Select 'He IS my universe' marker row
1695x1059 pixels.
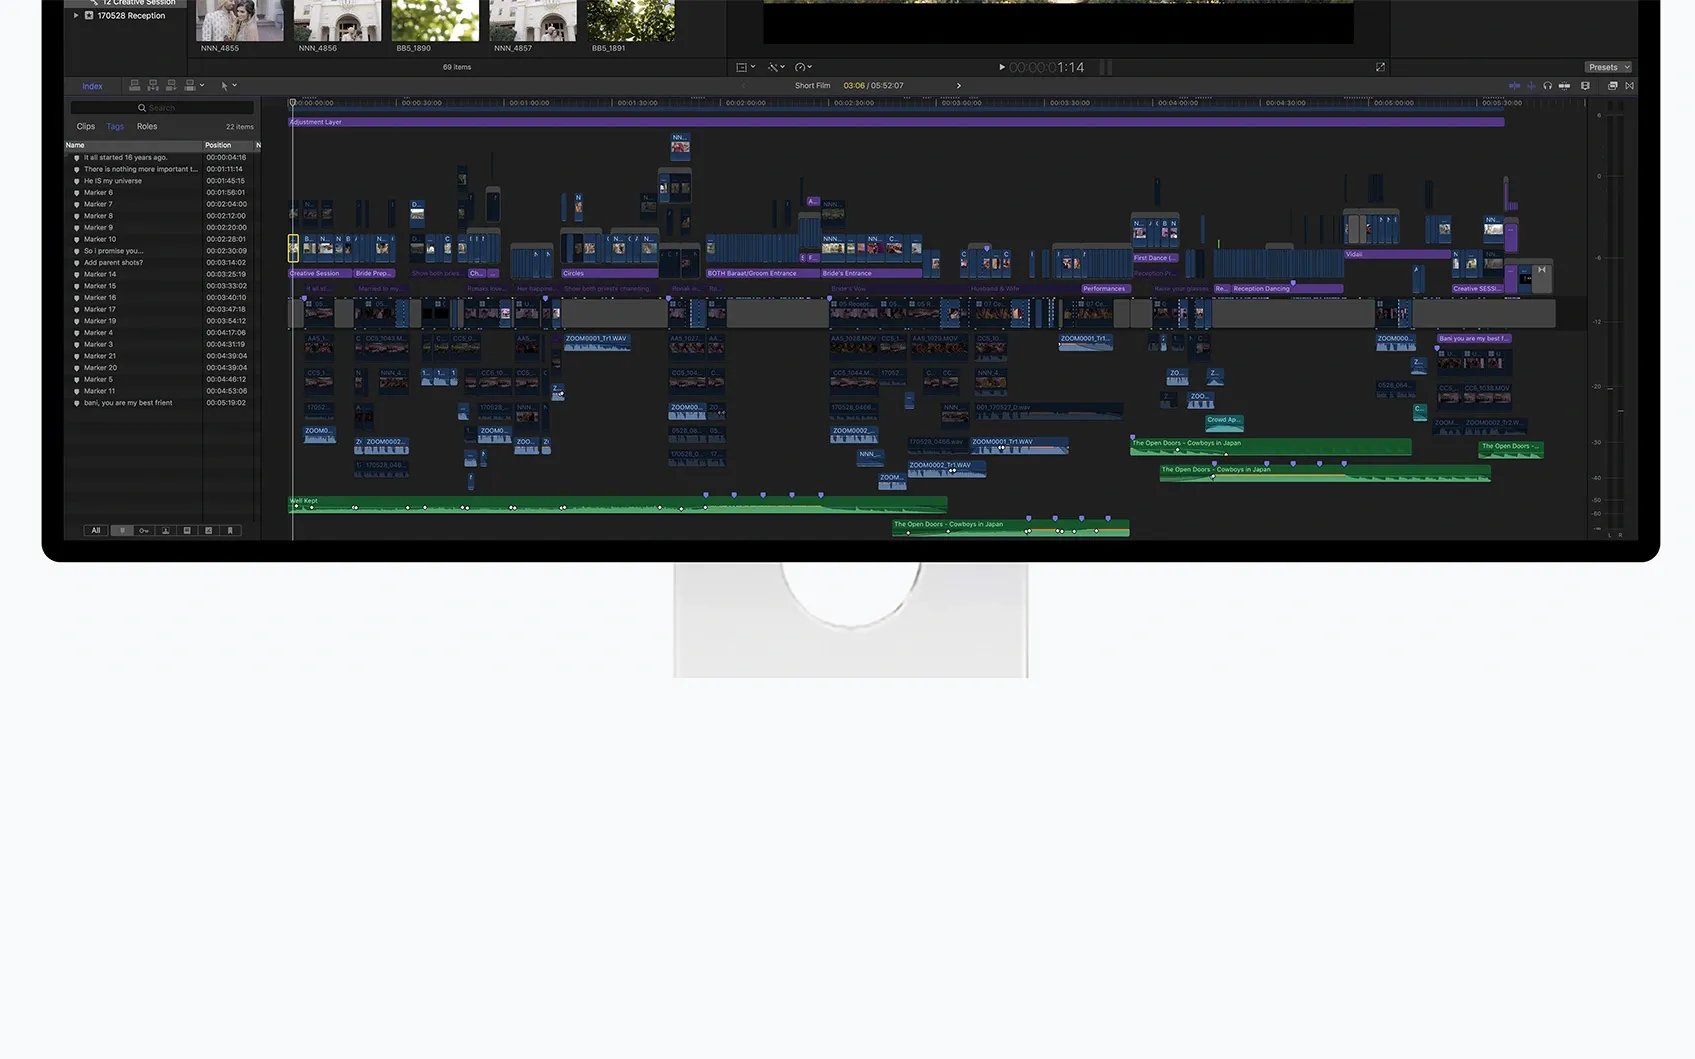[x=161, y=181]
